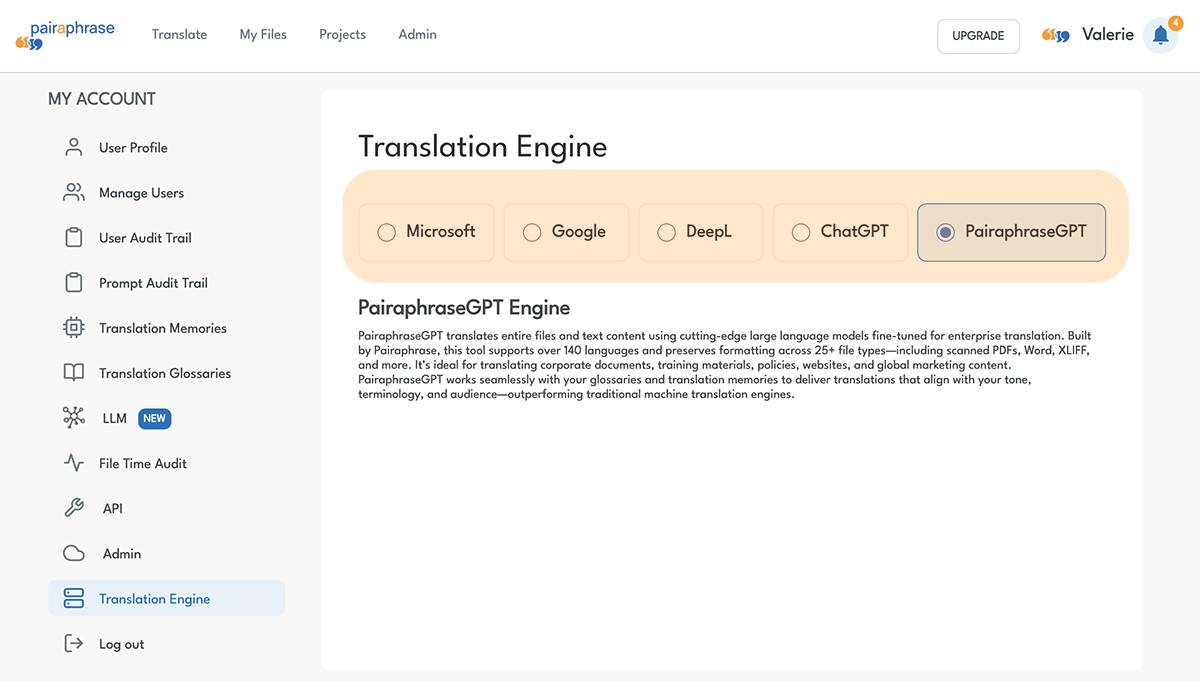1201x681 pixels.
Task: Click the User Audit Trail clipboard icon
Action: 74,238
